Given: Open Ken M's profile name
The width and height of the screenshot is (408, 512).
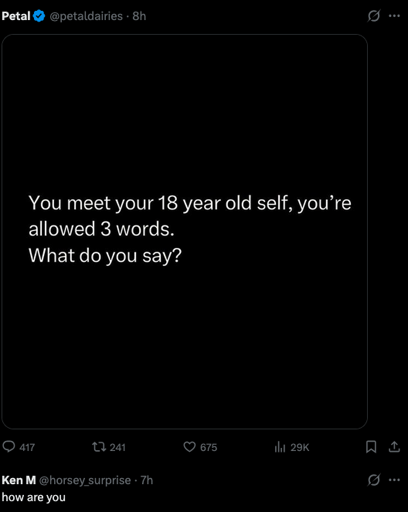Looking at the screenshot, I should (x=19, y=480).
